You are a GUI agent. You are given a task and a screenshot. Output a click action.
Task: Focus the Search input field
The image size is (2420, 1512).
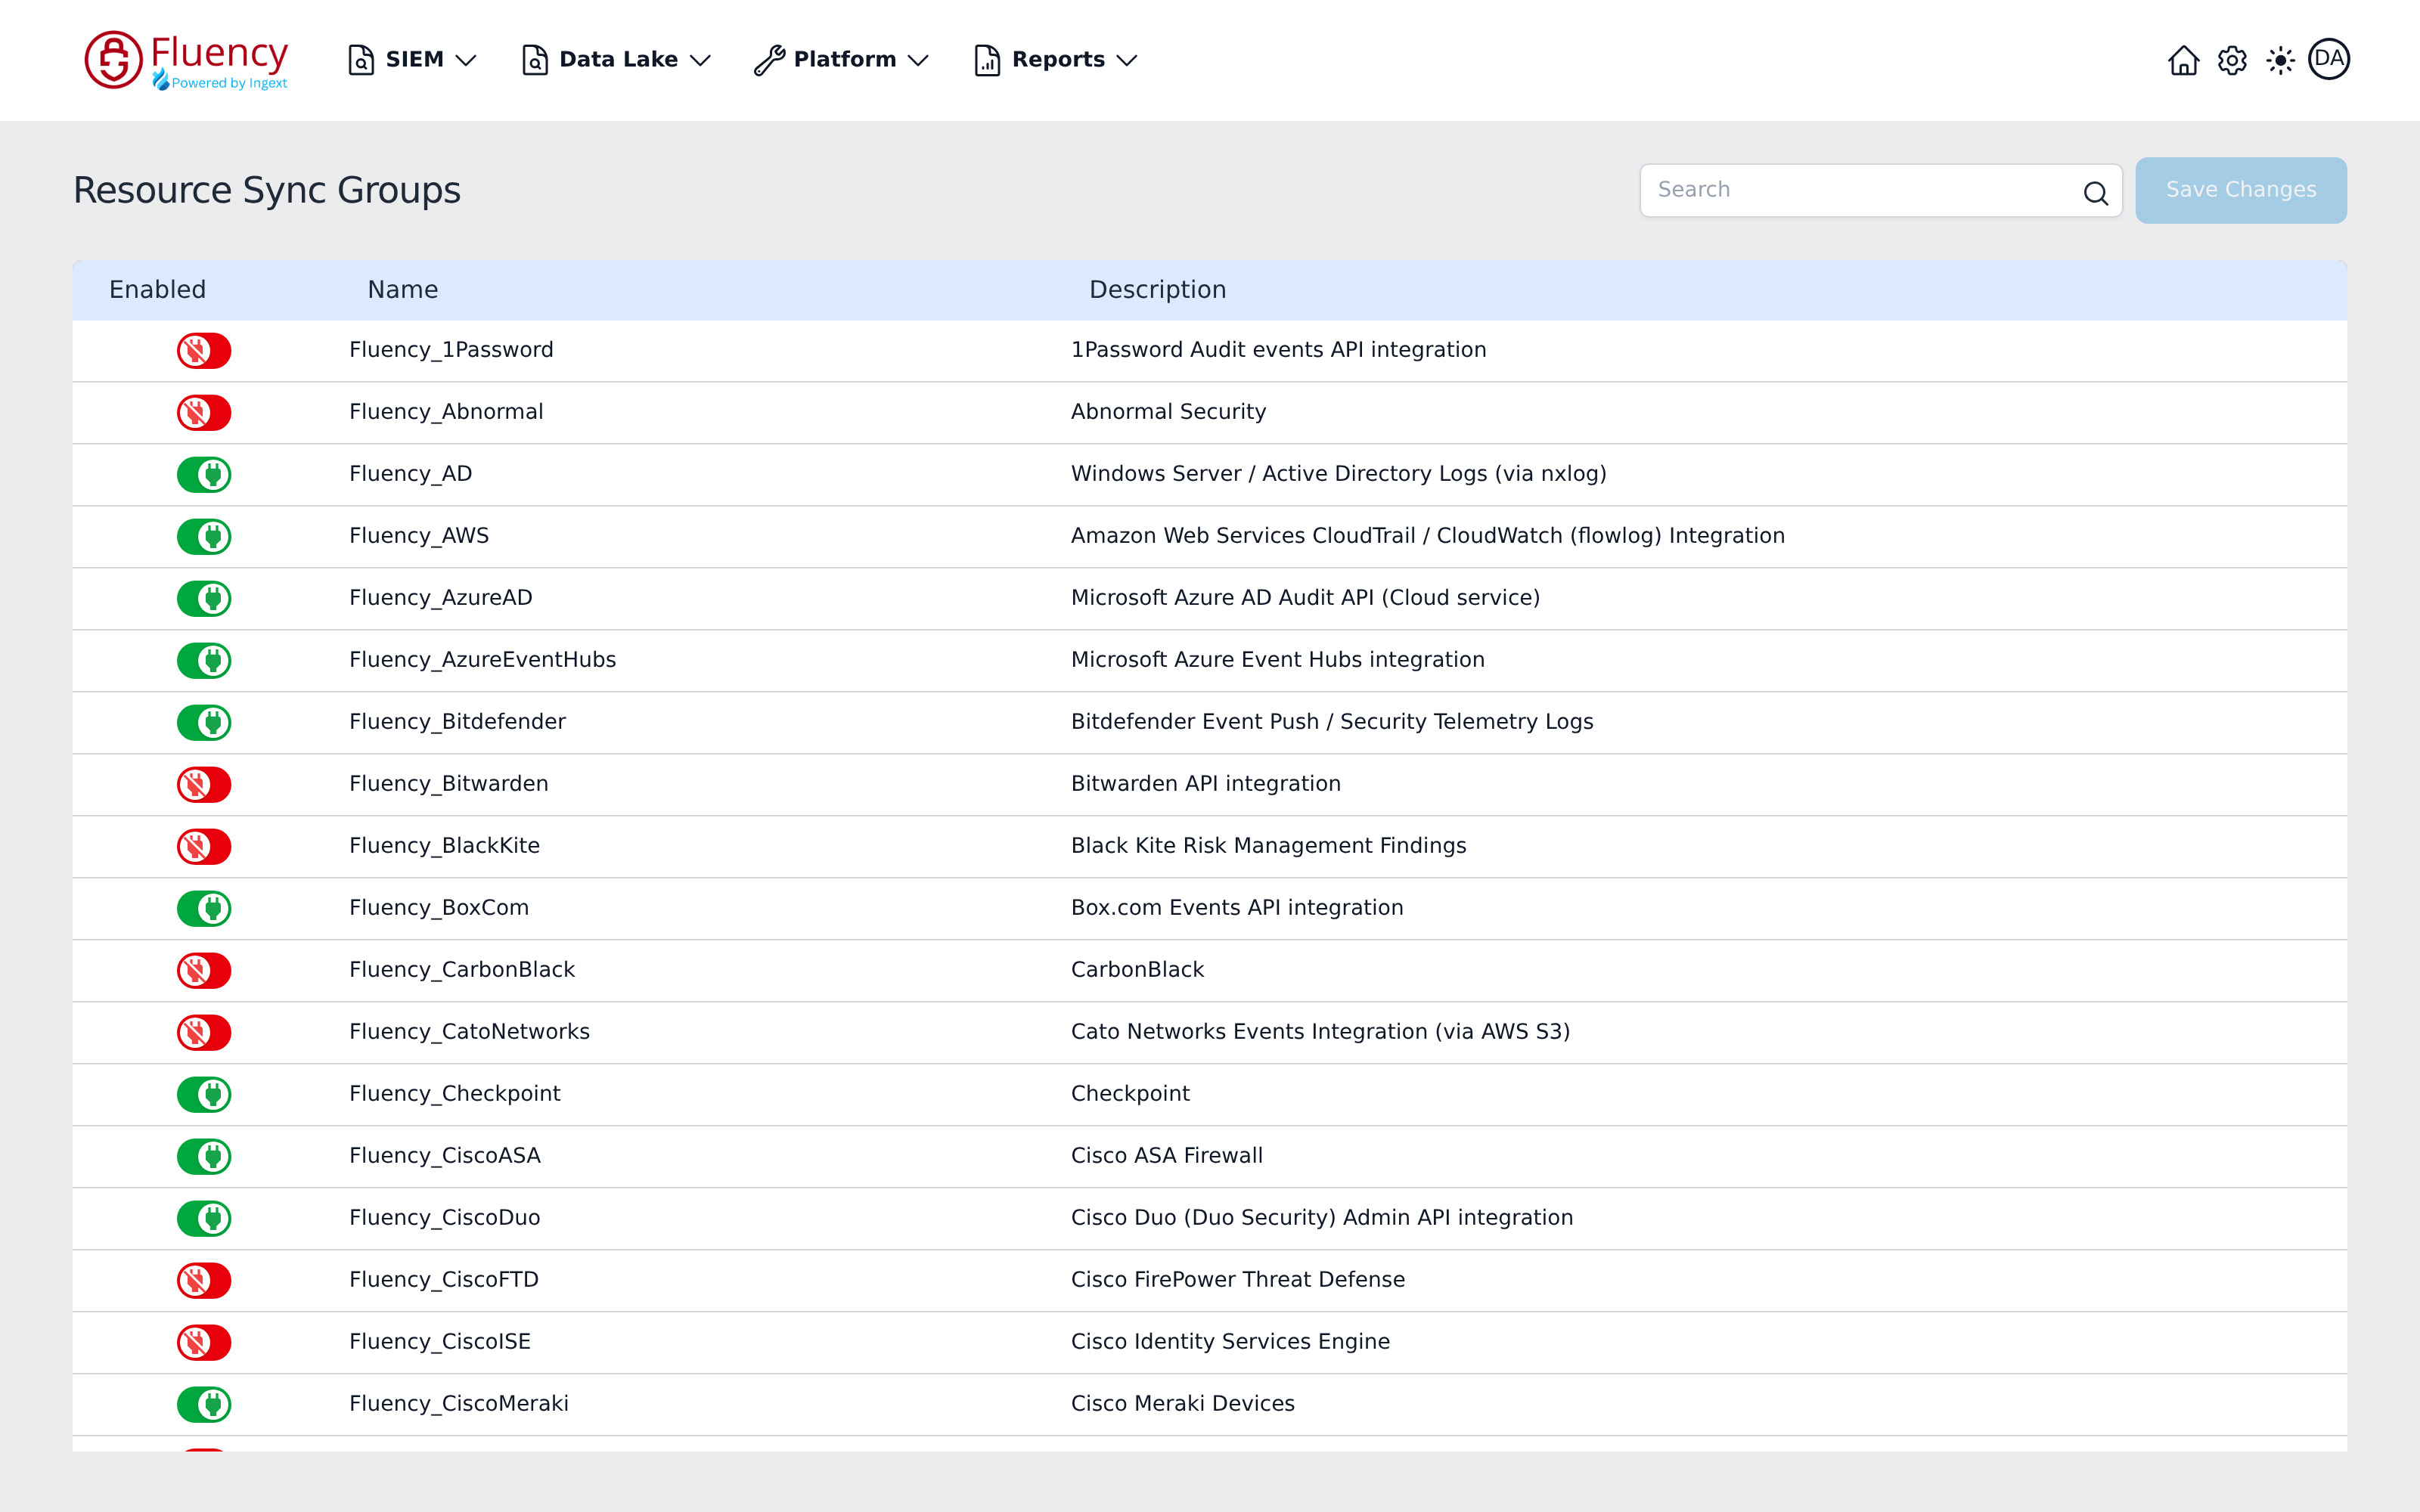pyautogui.click(x=1881, y=190)
